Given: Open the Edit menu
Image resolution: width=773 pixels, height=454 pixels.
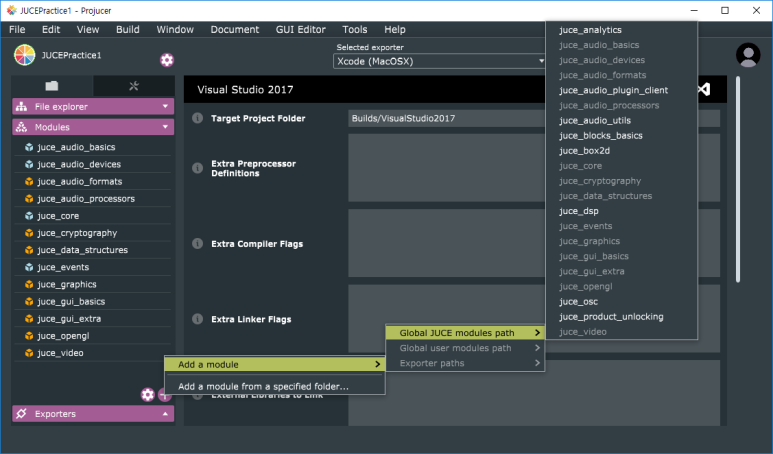Looking at the screenshot, I should (x=51, y=30).
